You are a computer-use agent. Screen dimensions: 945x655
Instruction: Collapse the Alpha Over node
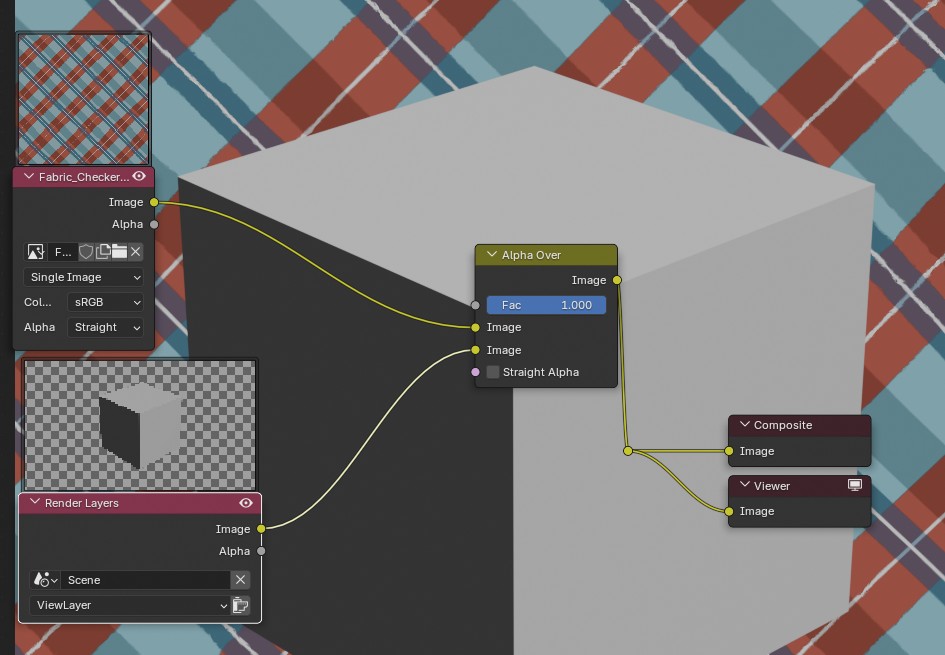click(x=491, y=255)
